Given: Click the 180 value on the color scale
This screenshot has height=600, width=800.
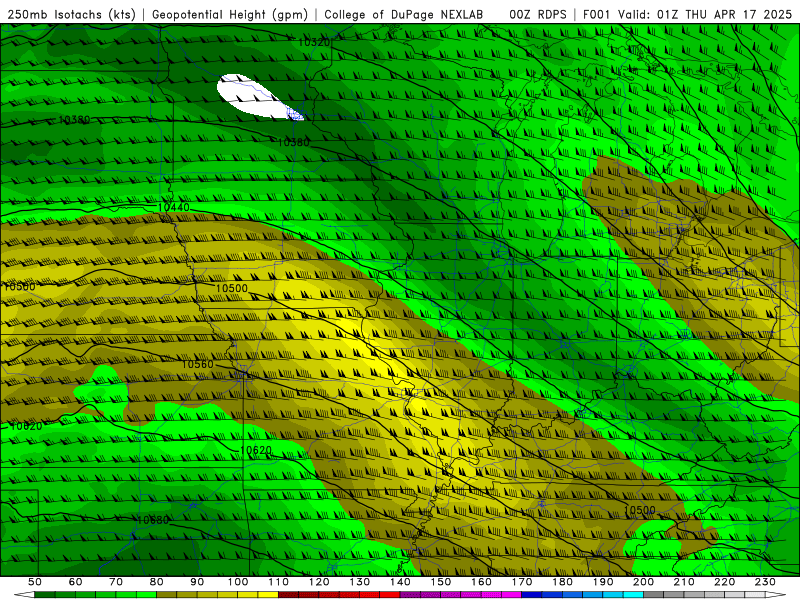Looking at the screenshot, I should point(562,582).
